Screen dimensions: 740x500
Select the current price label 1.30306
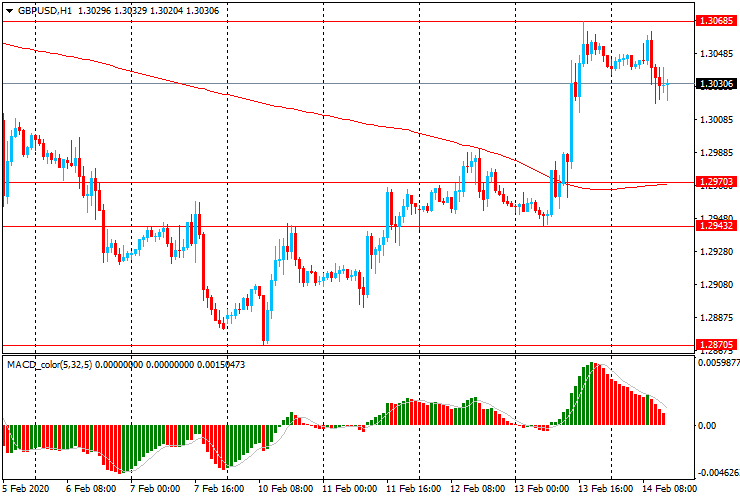(716, 84)
